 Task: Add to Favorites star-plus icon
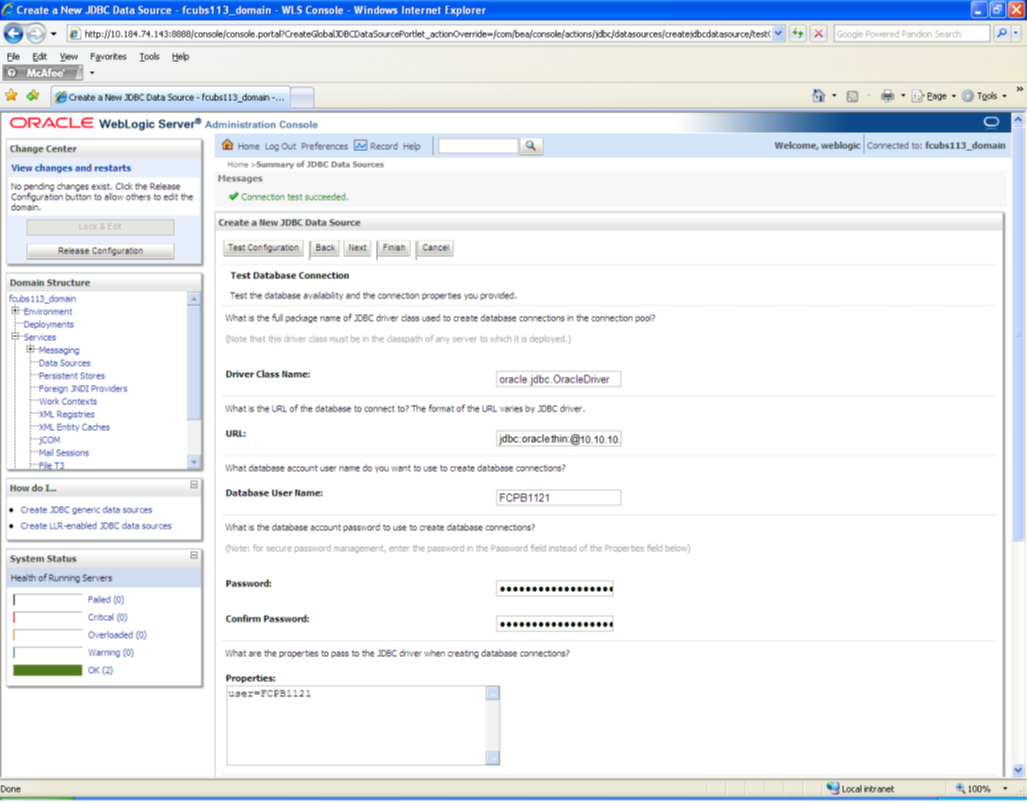tap(33, 96)
